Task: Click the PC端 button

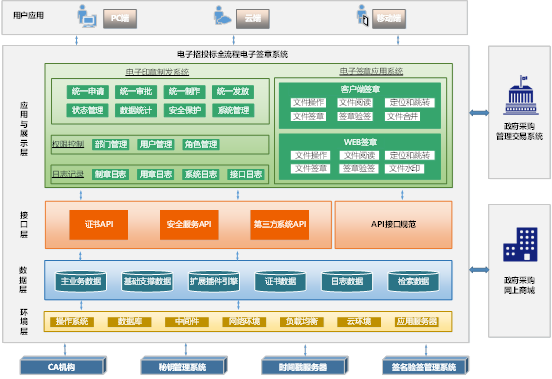Action: [120, 19]
